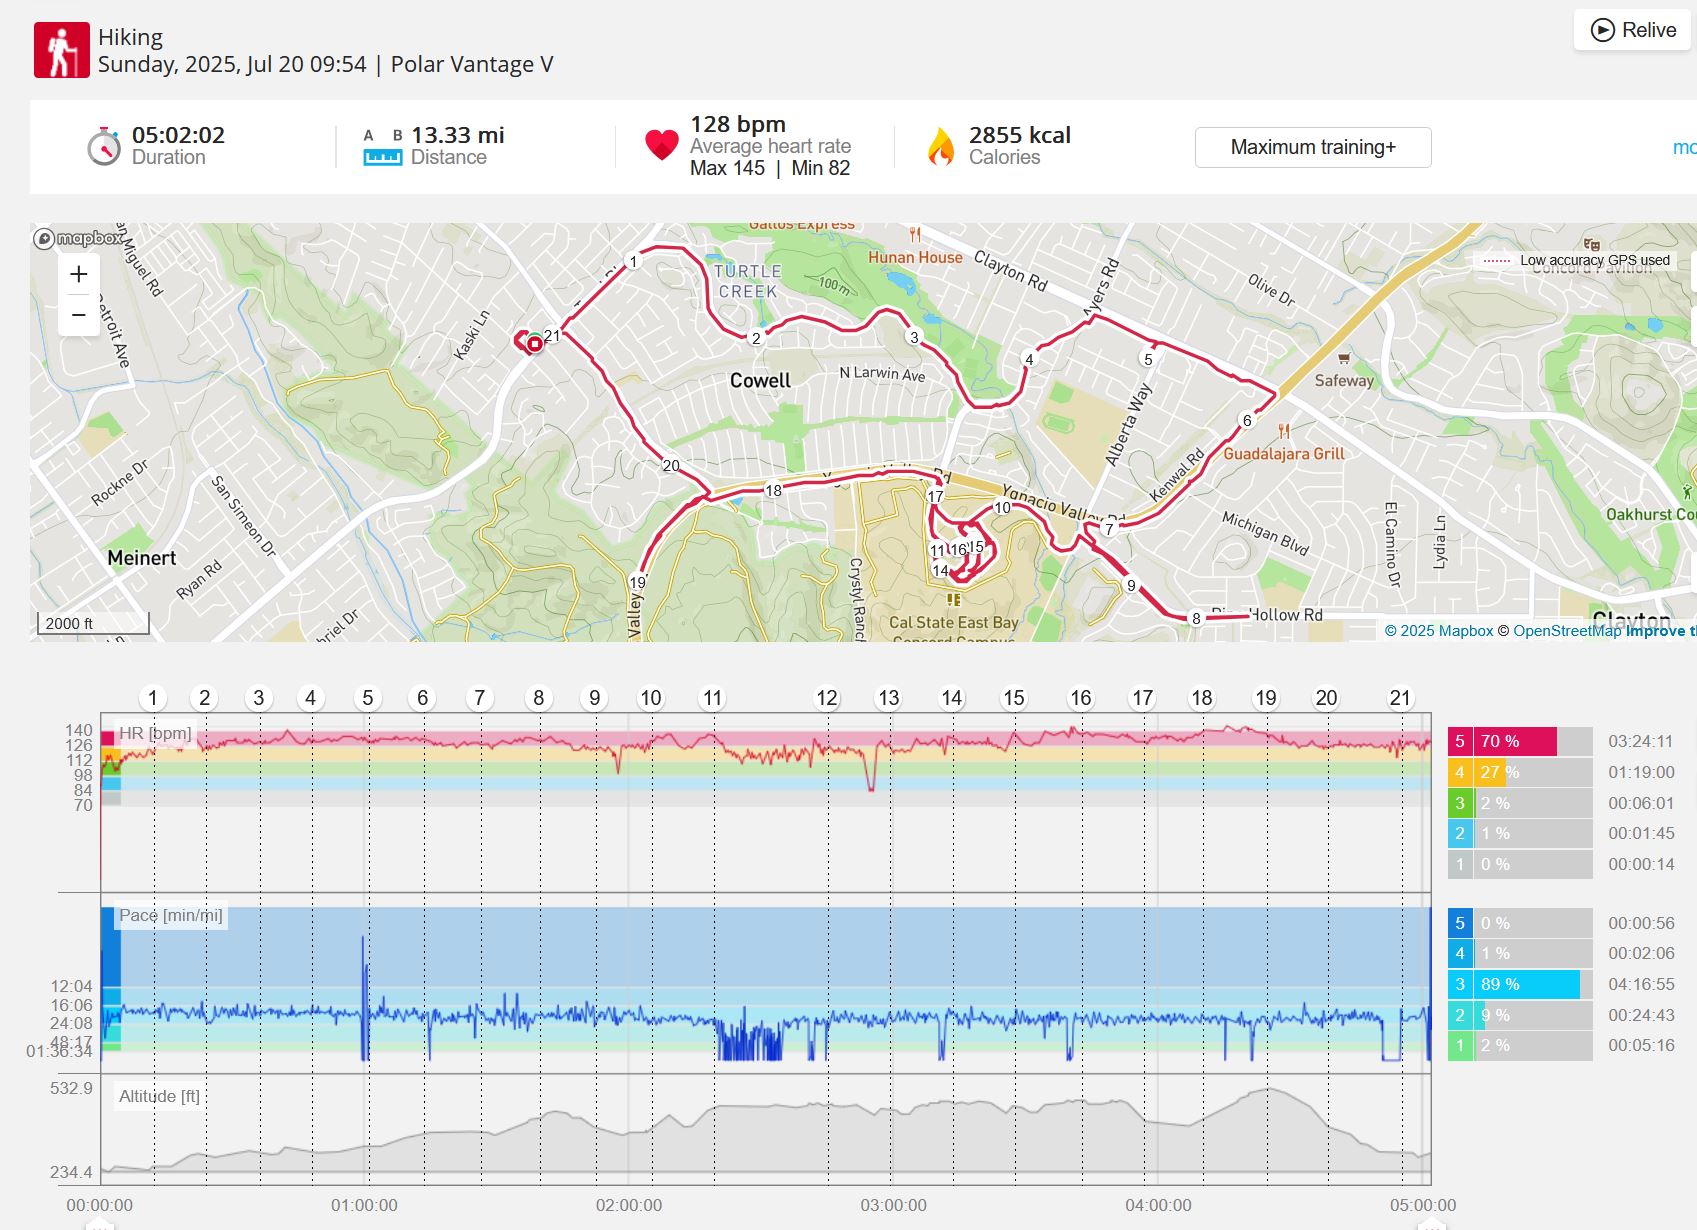Click the Mapbox logo on map
This screenshot has height=1230, width=1697.
pos(78,238)
